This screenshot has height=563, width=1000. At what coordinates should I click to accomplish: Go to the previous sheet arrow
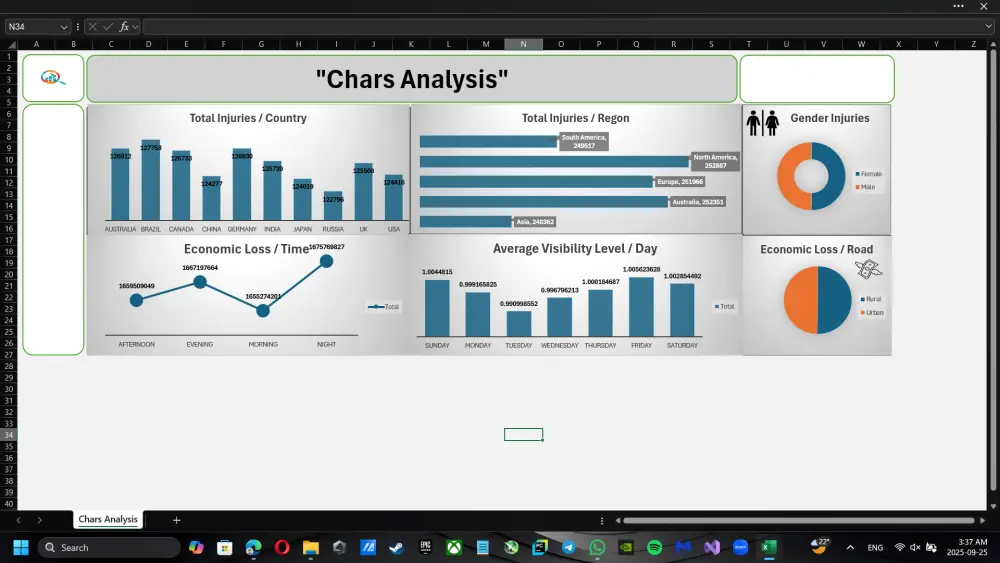pos(18,520)
